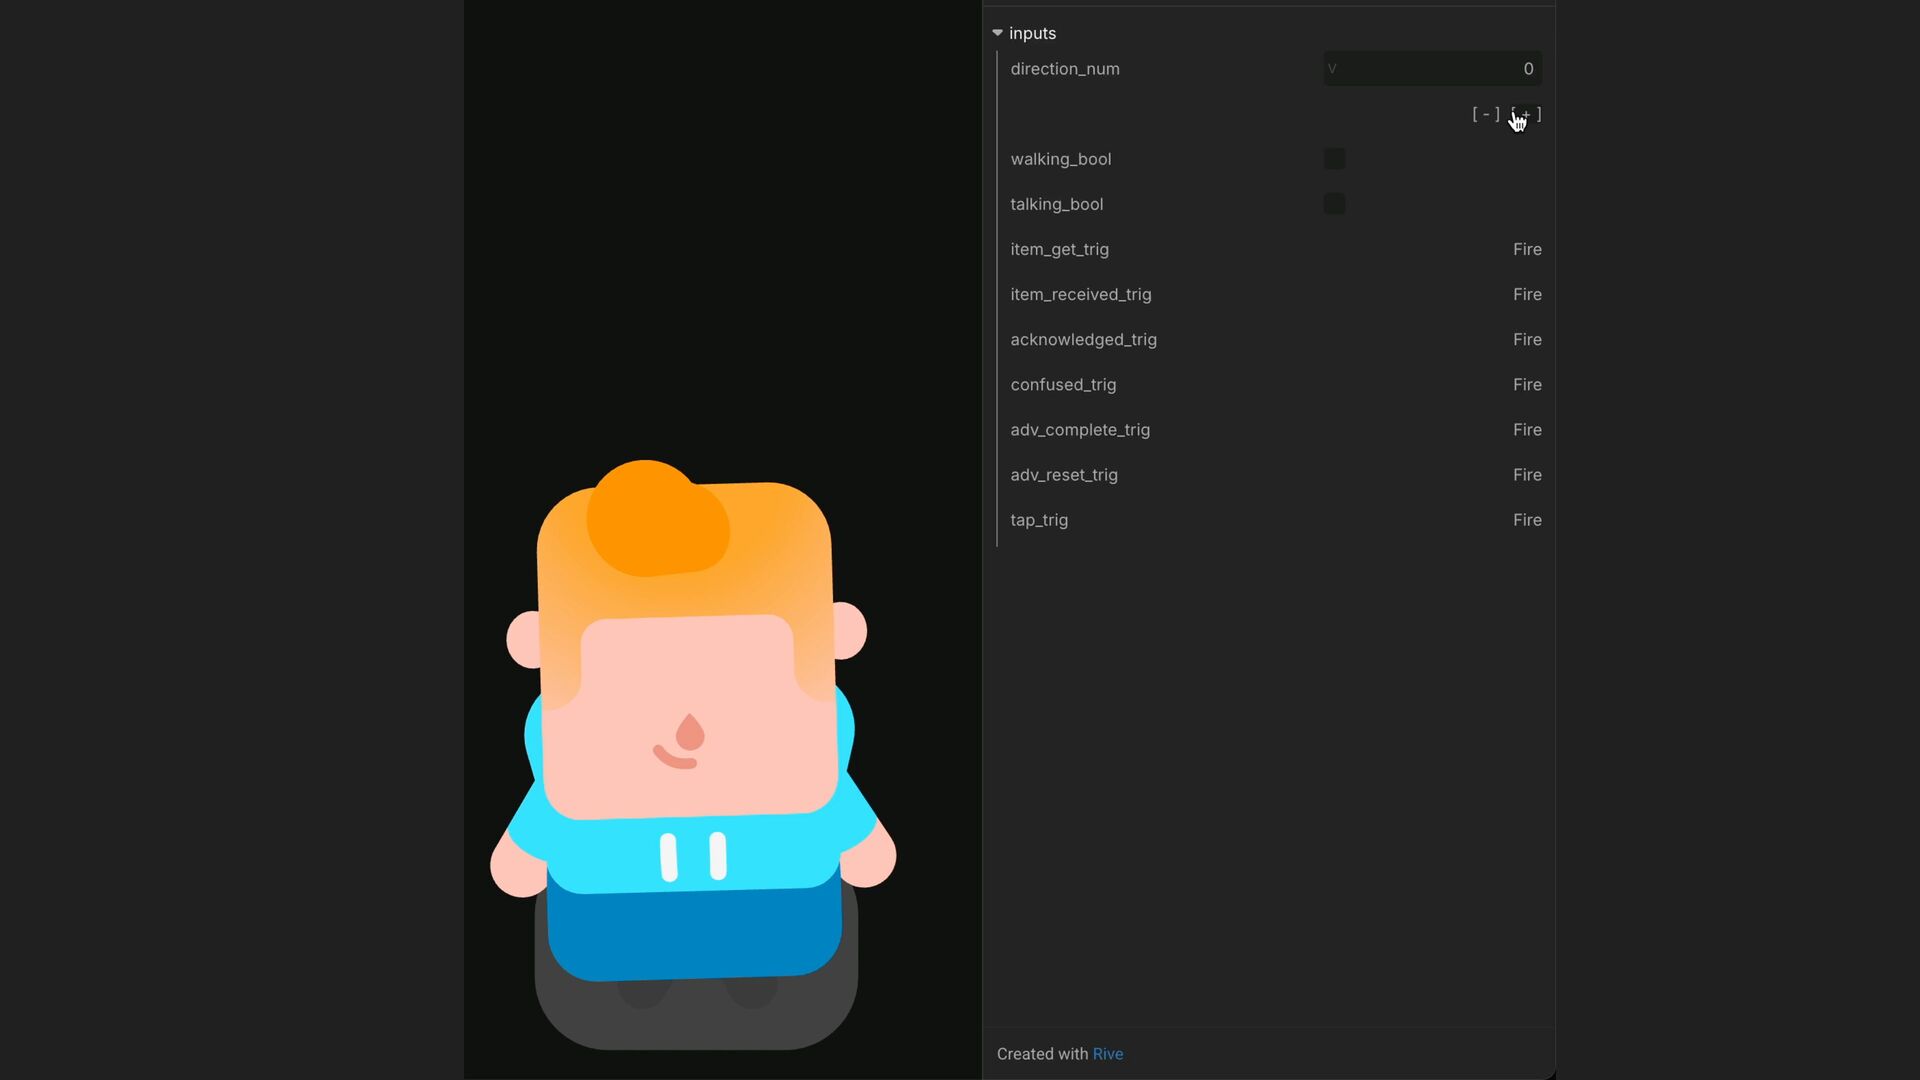Viewport: 1920px width, 1080px height.
Task: Tap the character's orange hair tuft
Action: tap(655, 518)
